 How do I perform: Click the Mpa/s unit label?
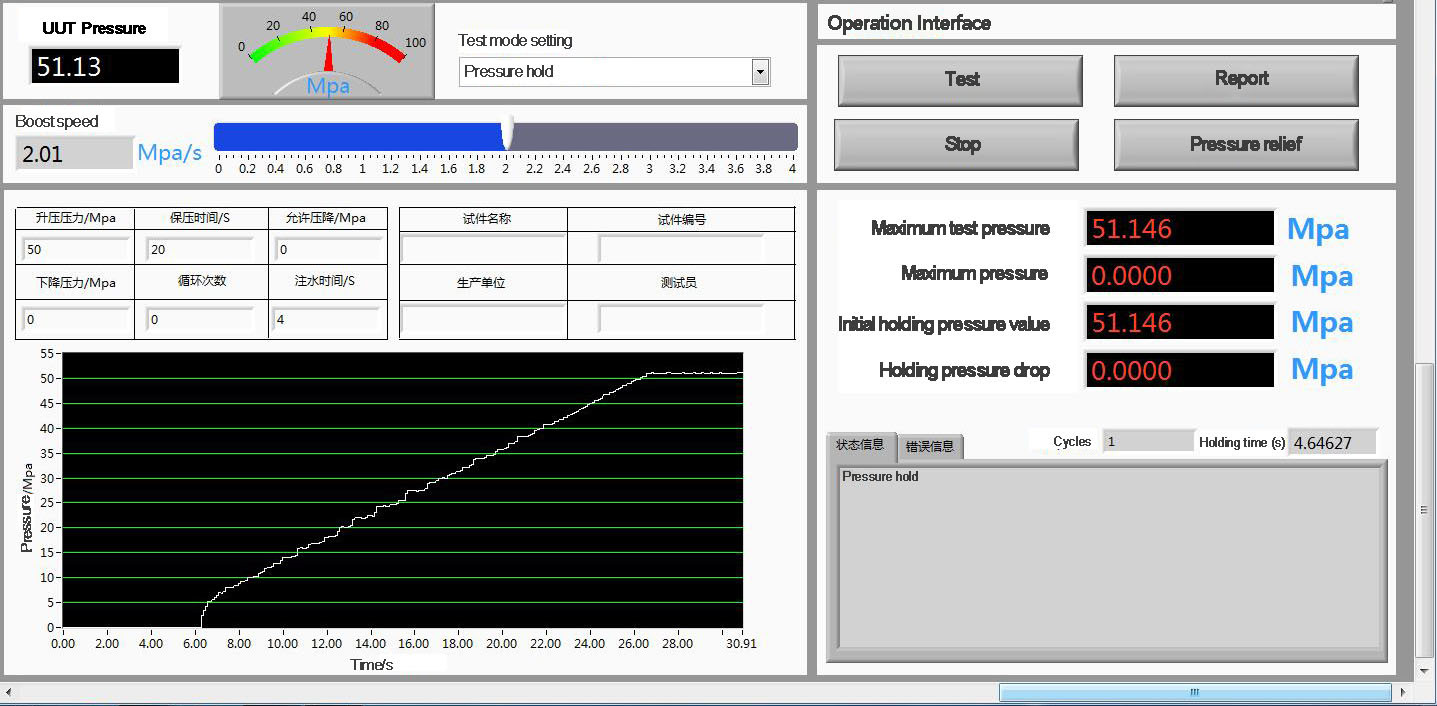point(170,153)
